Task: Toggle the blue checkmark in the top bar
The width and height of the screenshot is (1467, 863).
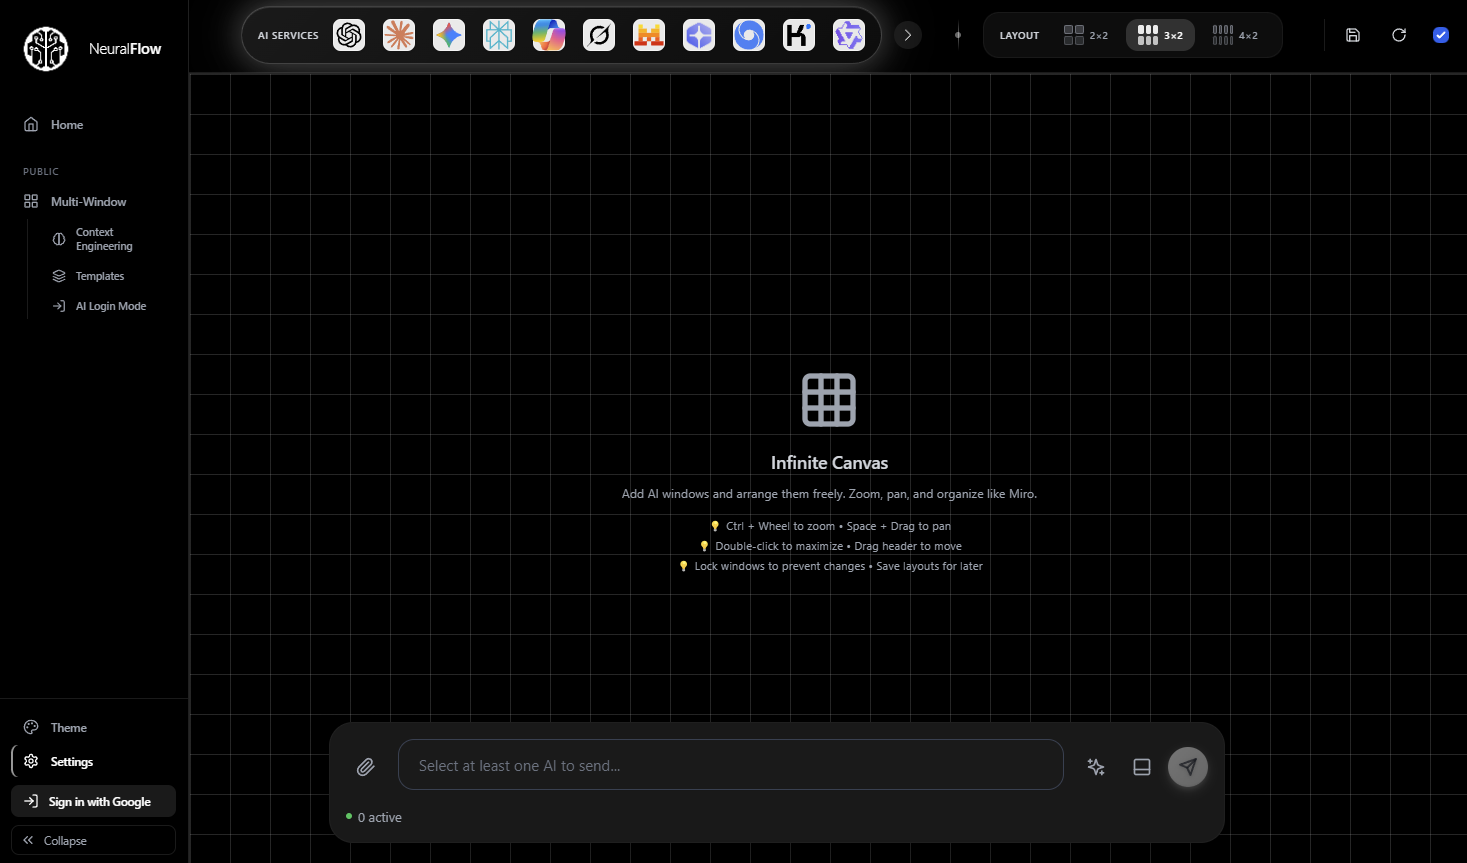Action: click(1441, 35)
